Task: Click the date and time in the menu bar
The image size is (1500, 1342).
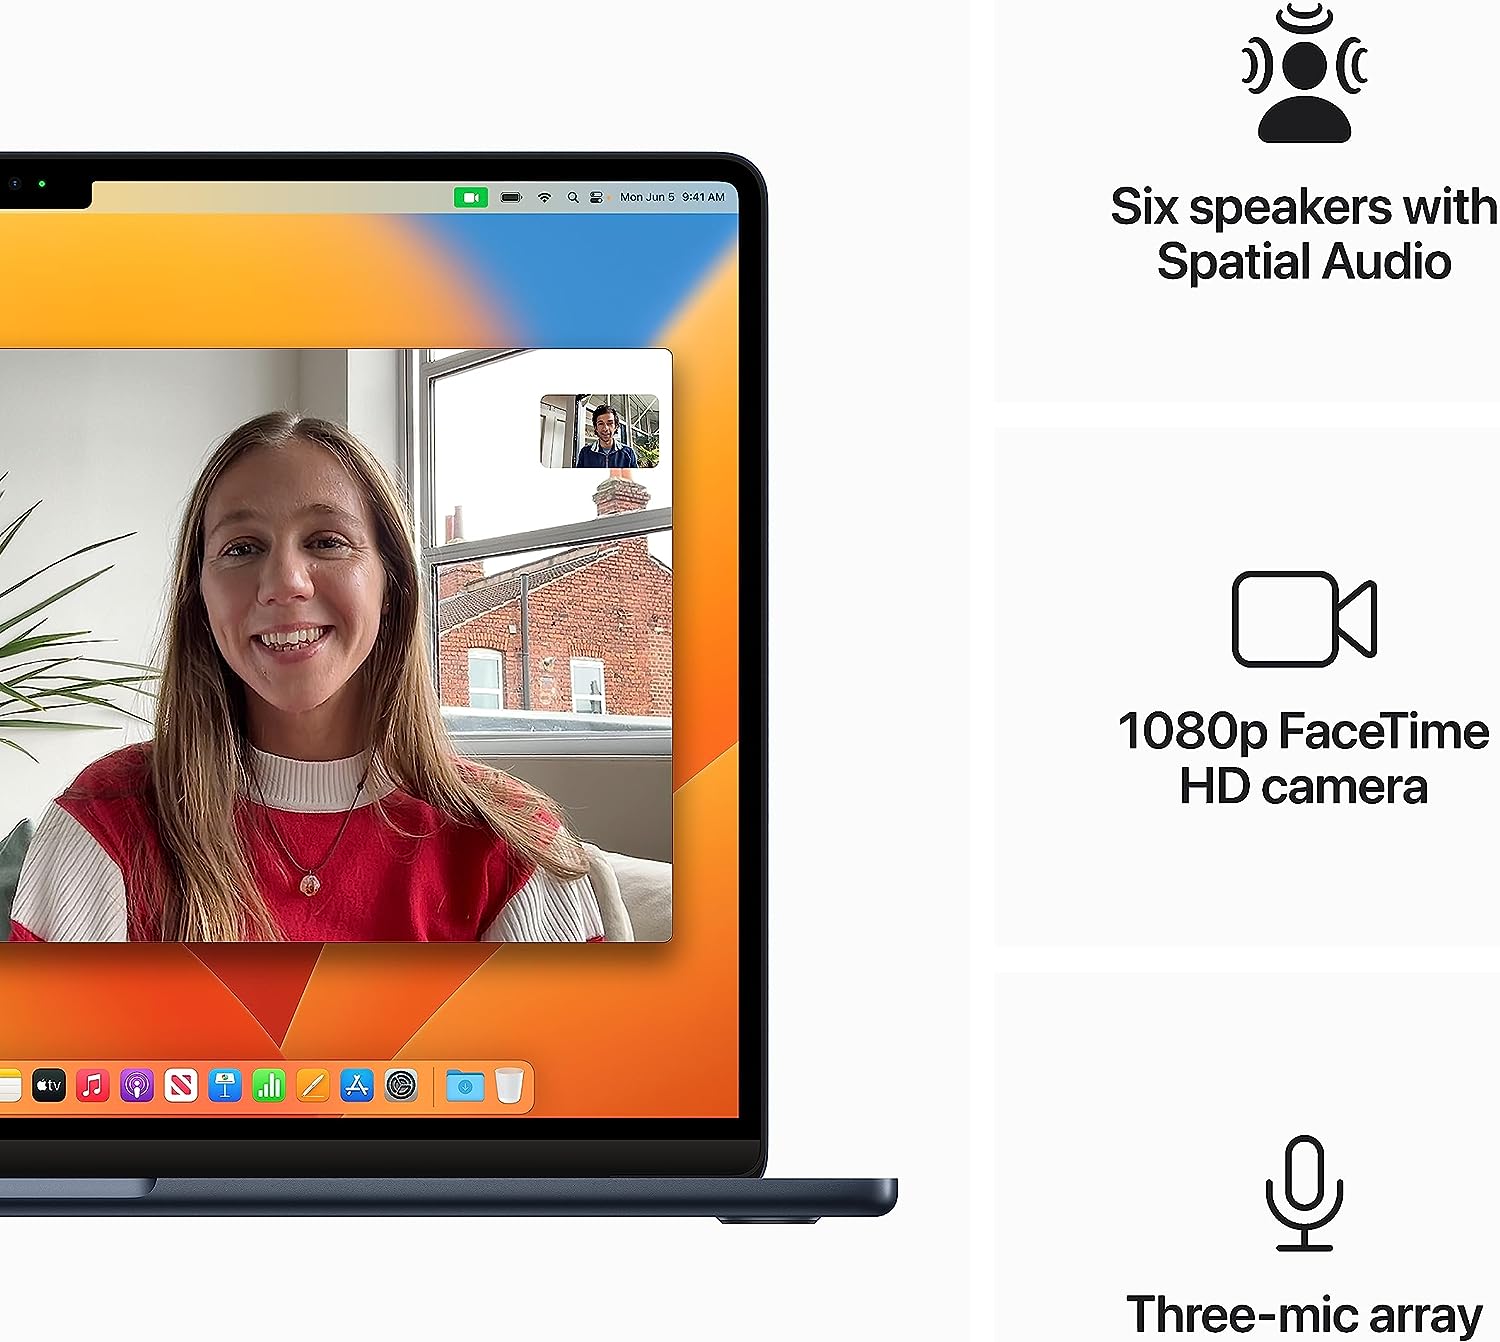Action: 672,197
